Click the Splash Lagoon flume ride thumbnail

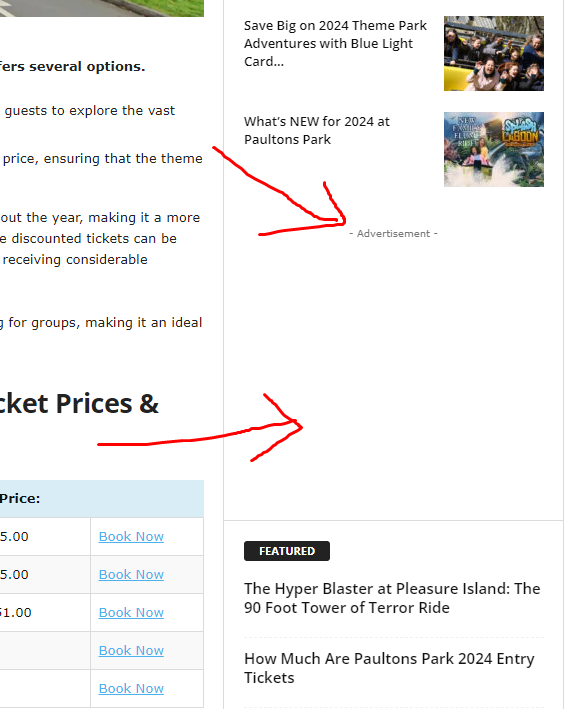(x=494, y=149)
